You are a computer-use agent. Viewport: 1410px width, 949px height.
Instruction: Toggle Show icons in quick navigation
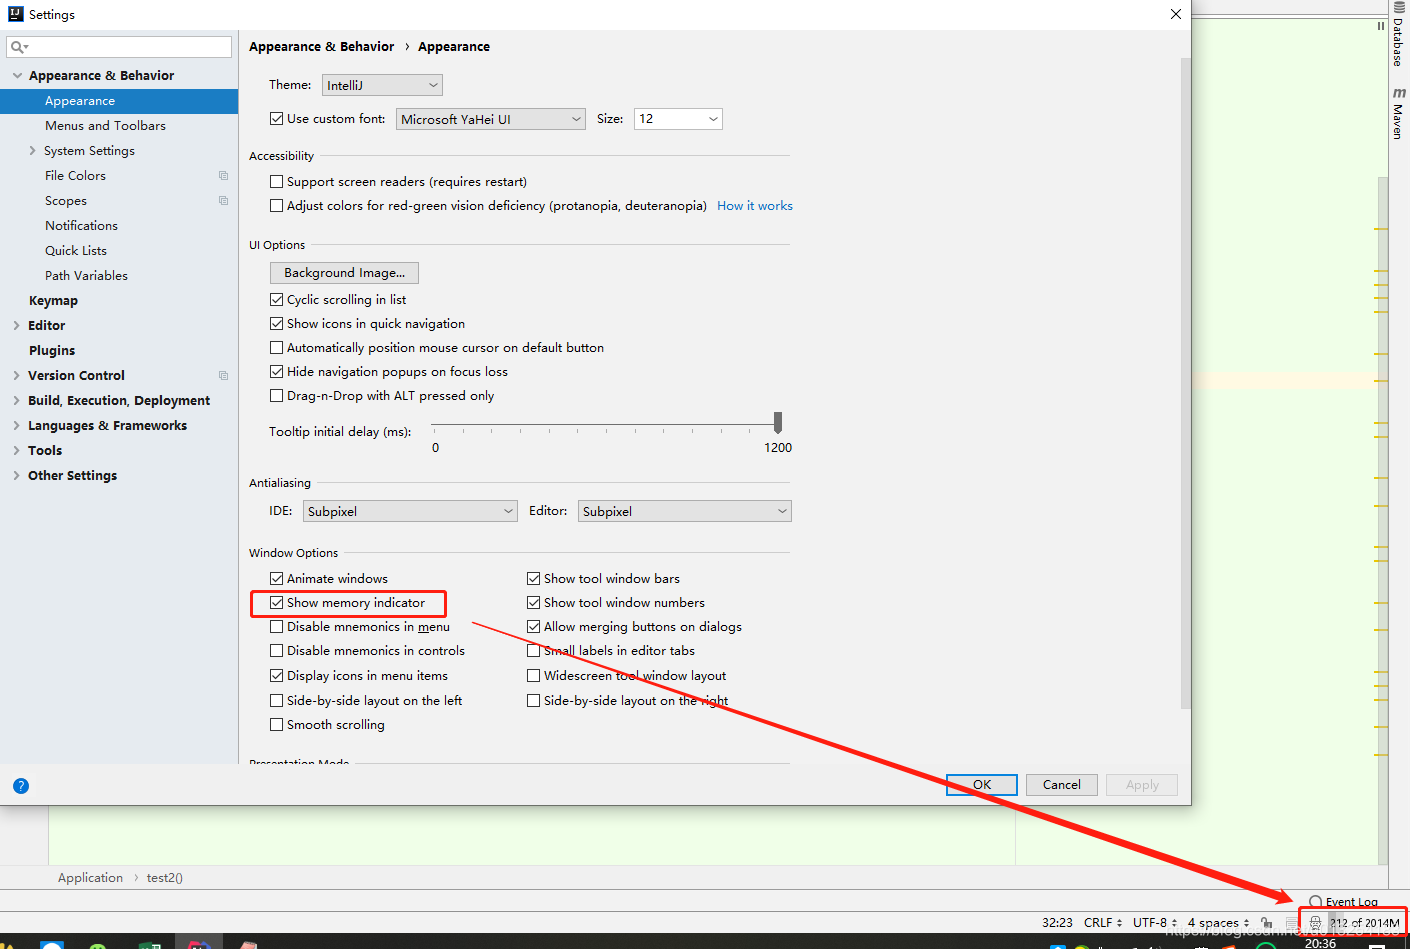pyautogui.click(x=277, y=324)
